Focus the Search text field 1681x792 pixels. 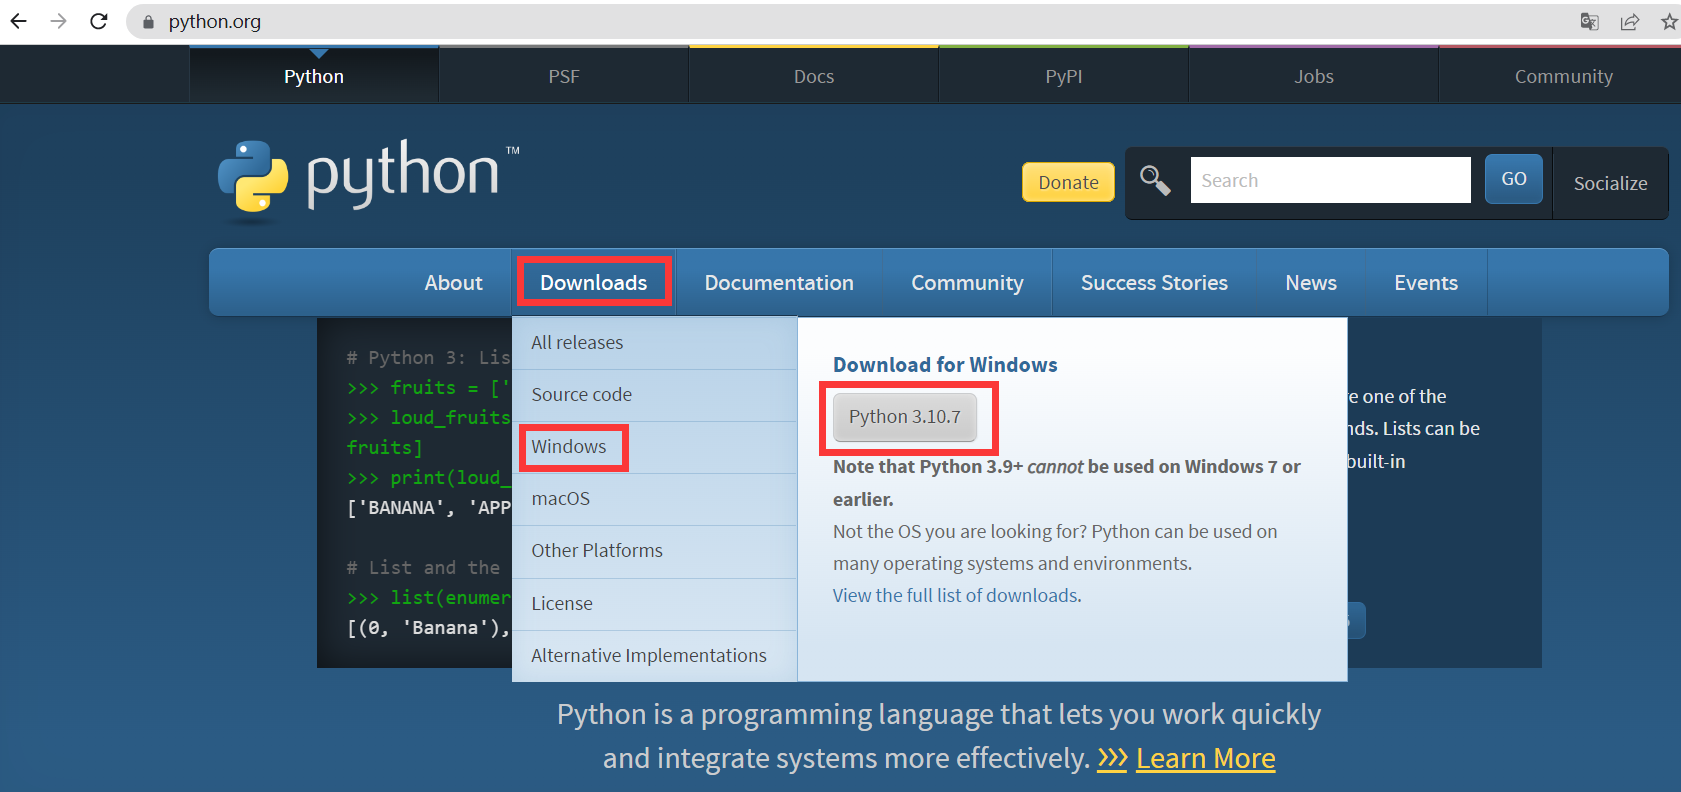pyautogui.click(x=1330, y=181)
